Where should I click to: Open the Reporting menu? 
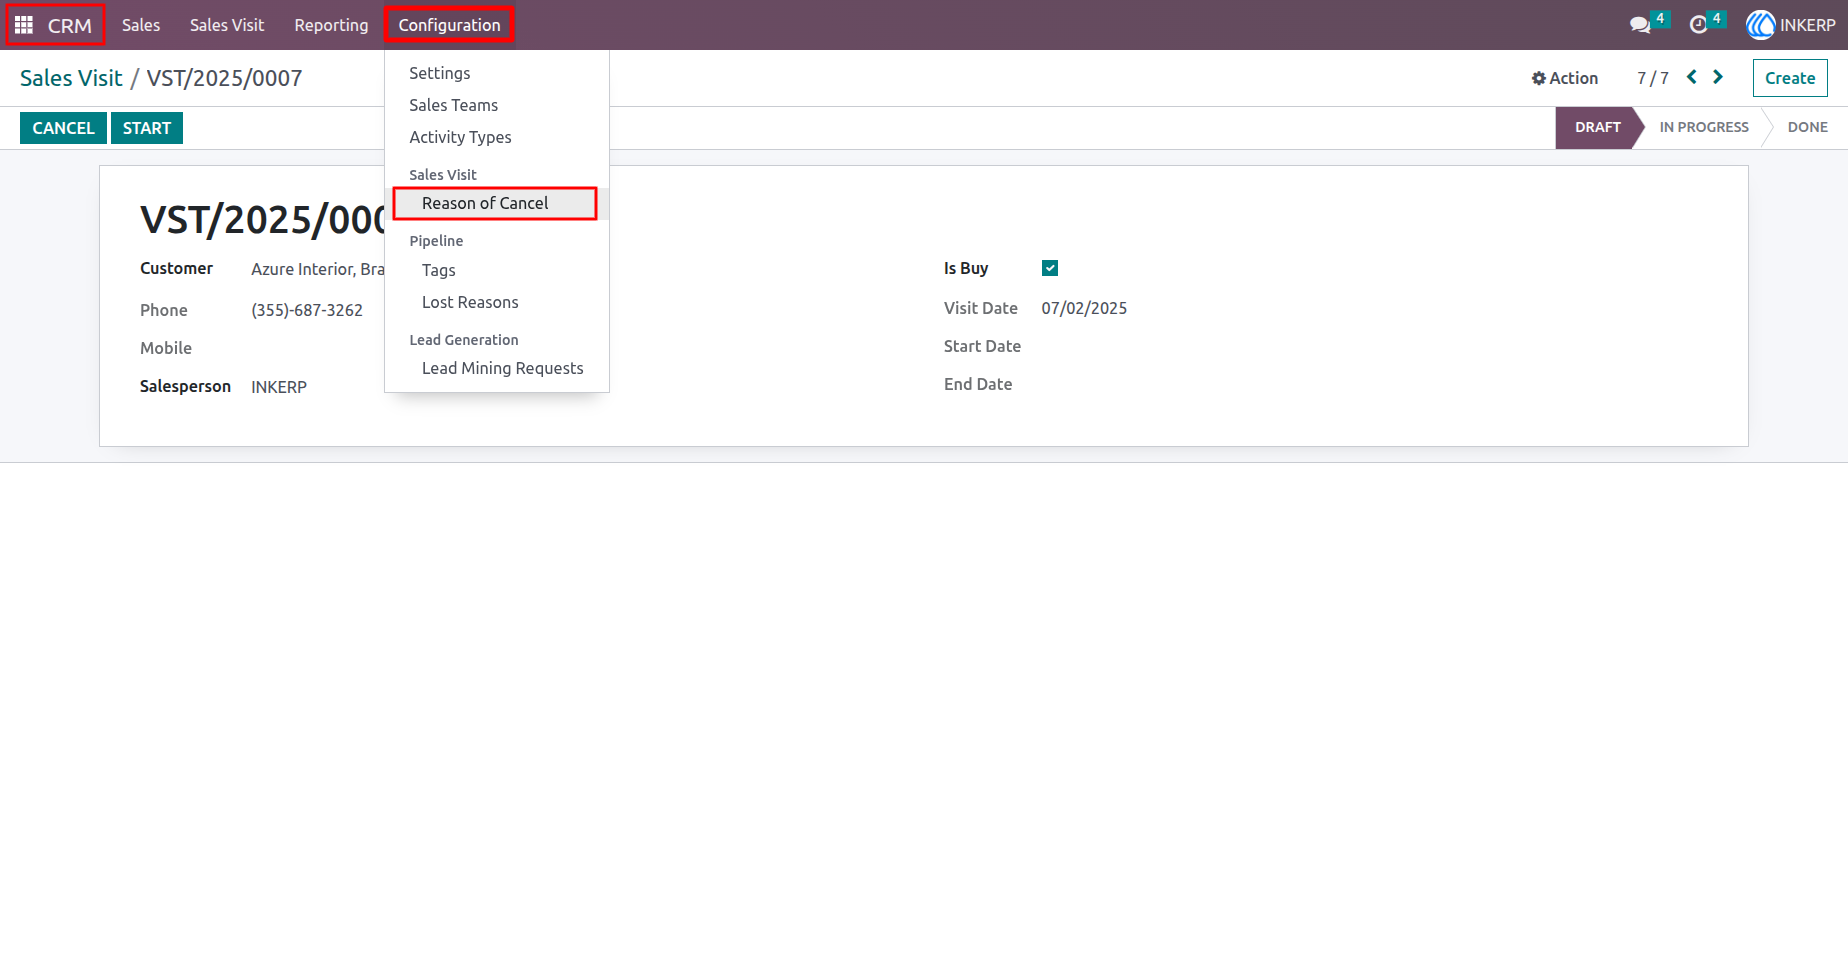point(331,25)
